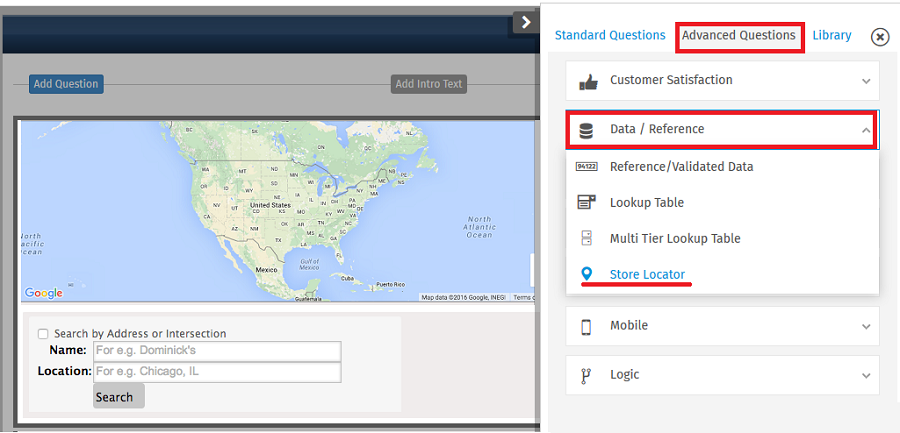Click the 94122 Reference/Validated Data icon
This screenshot has height=433, width=900.
586,167
